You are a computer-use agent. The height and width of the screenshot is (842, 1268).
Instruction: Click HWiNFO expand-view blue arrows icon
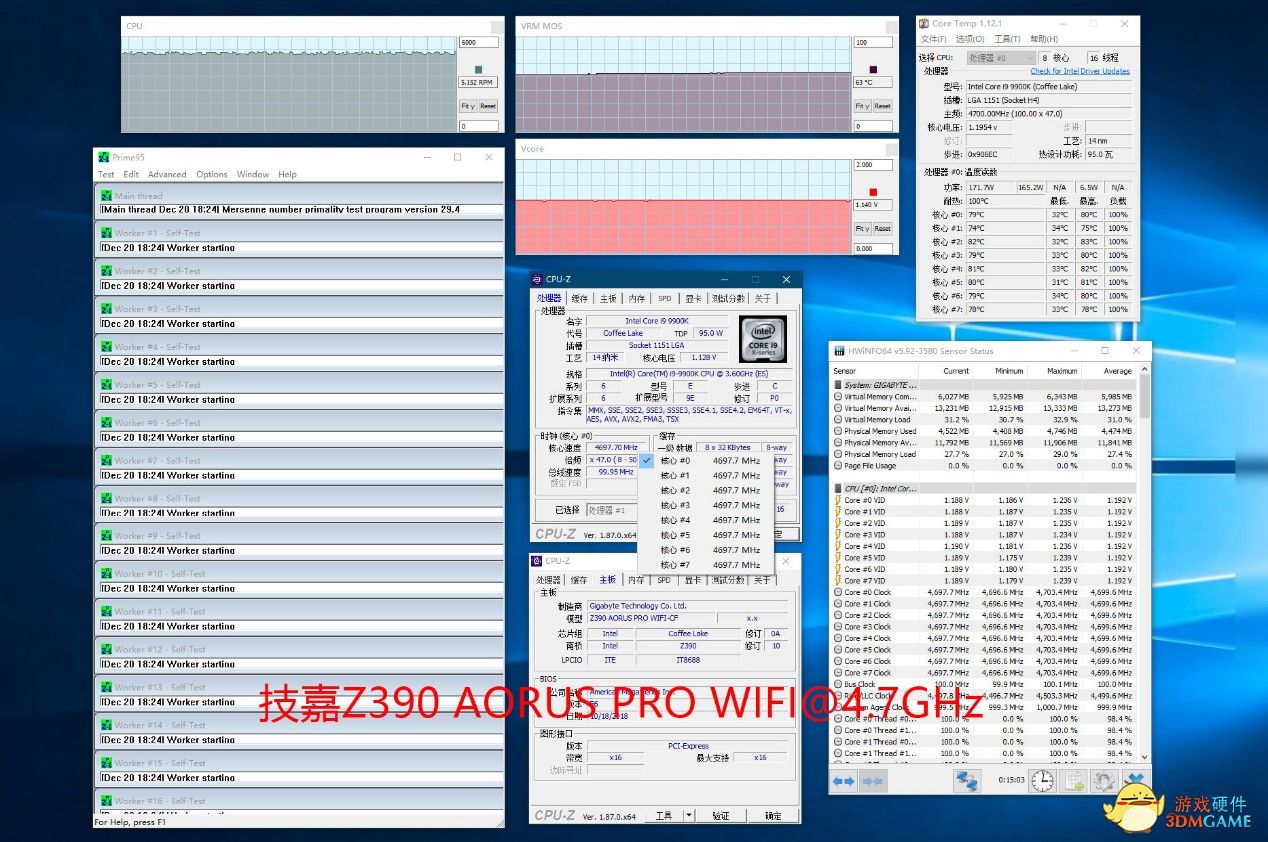pos(843,781)
